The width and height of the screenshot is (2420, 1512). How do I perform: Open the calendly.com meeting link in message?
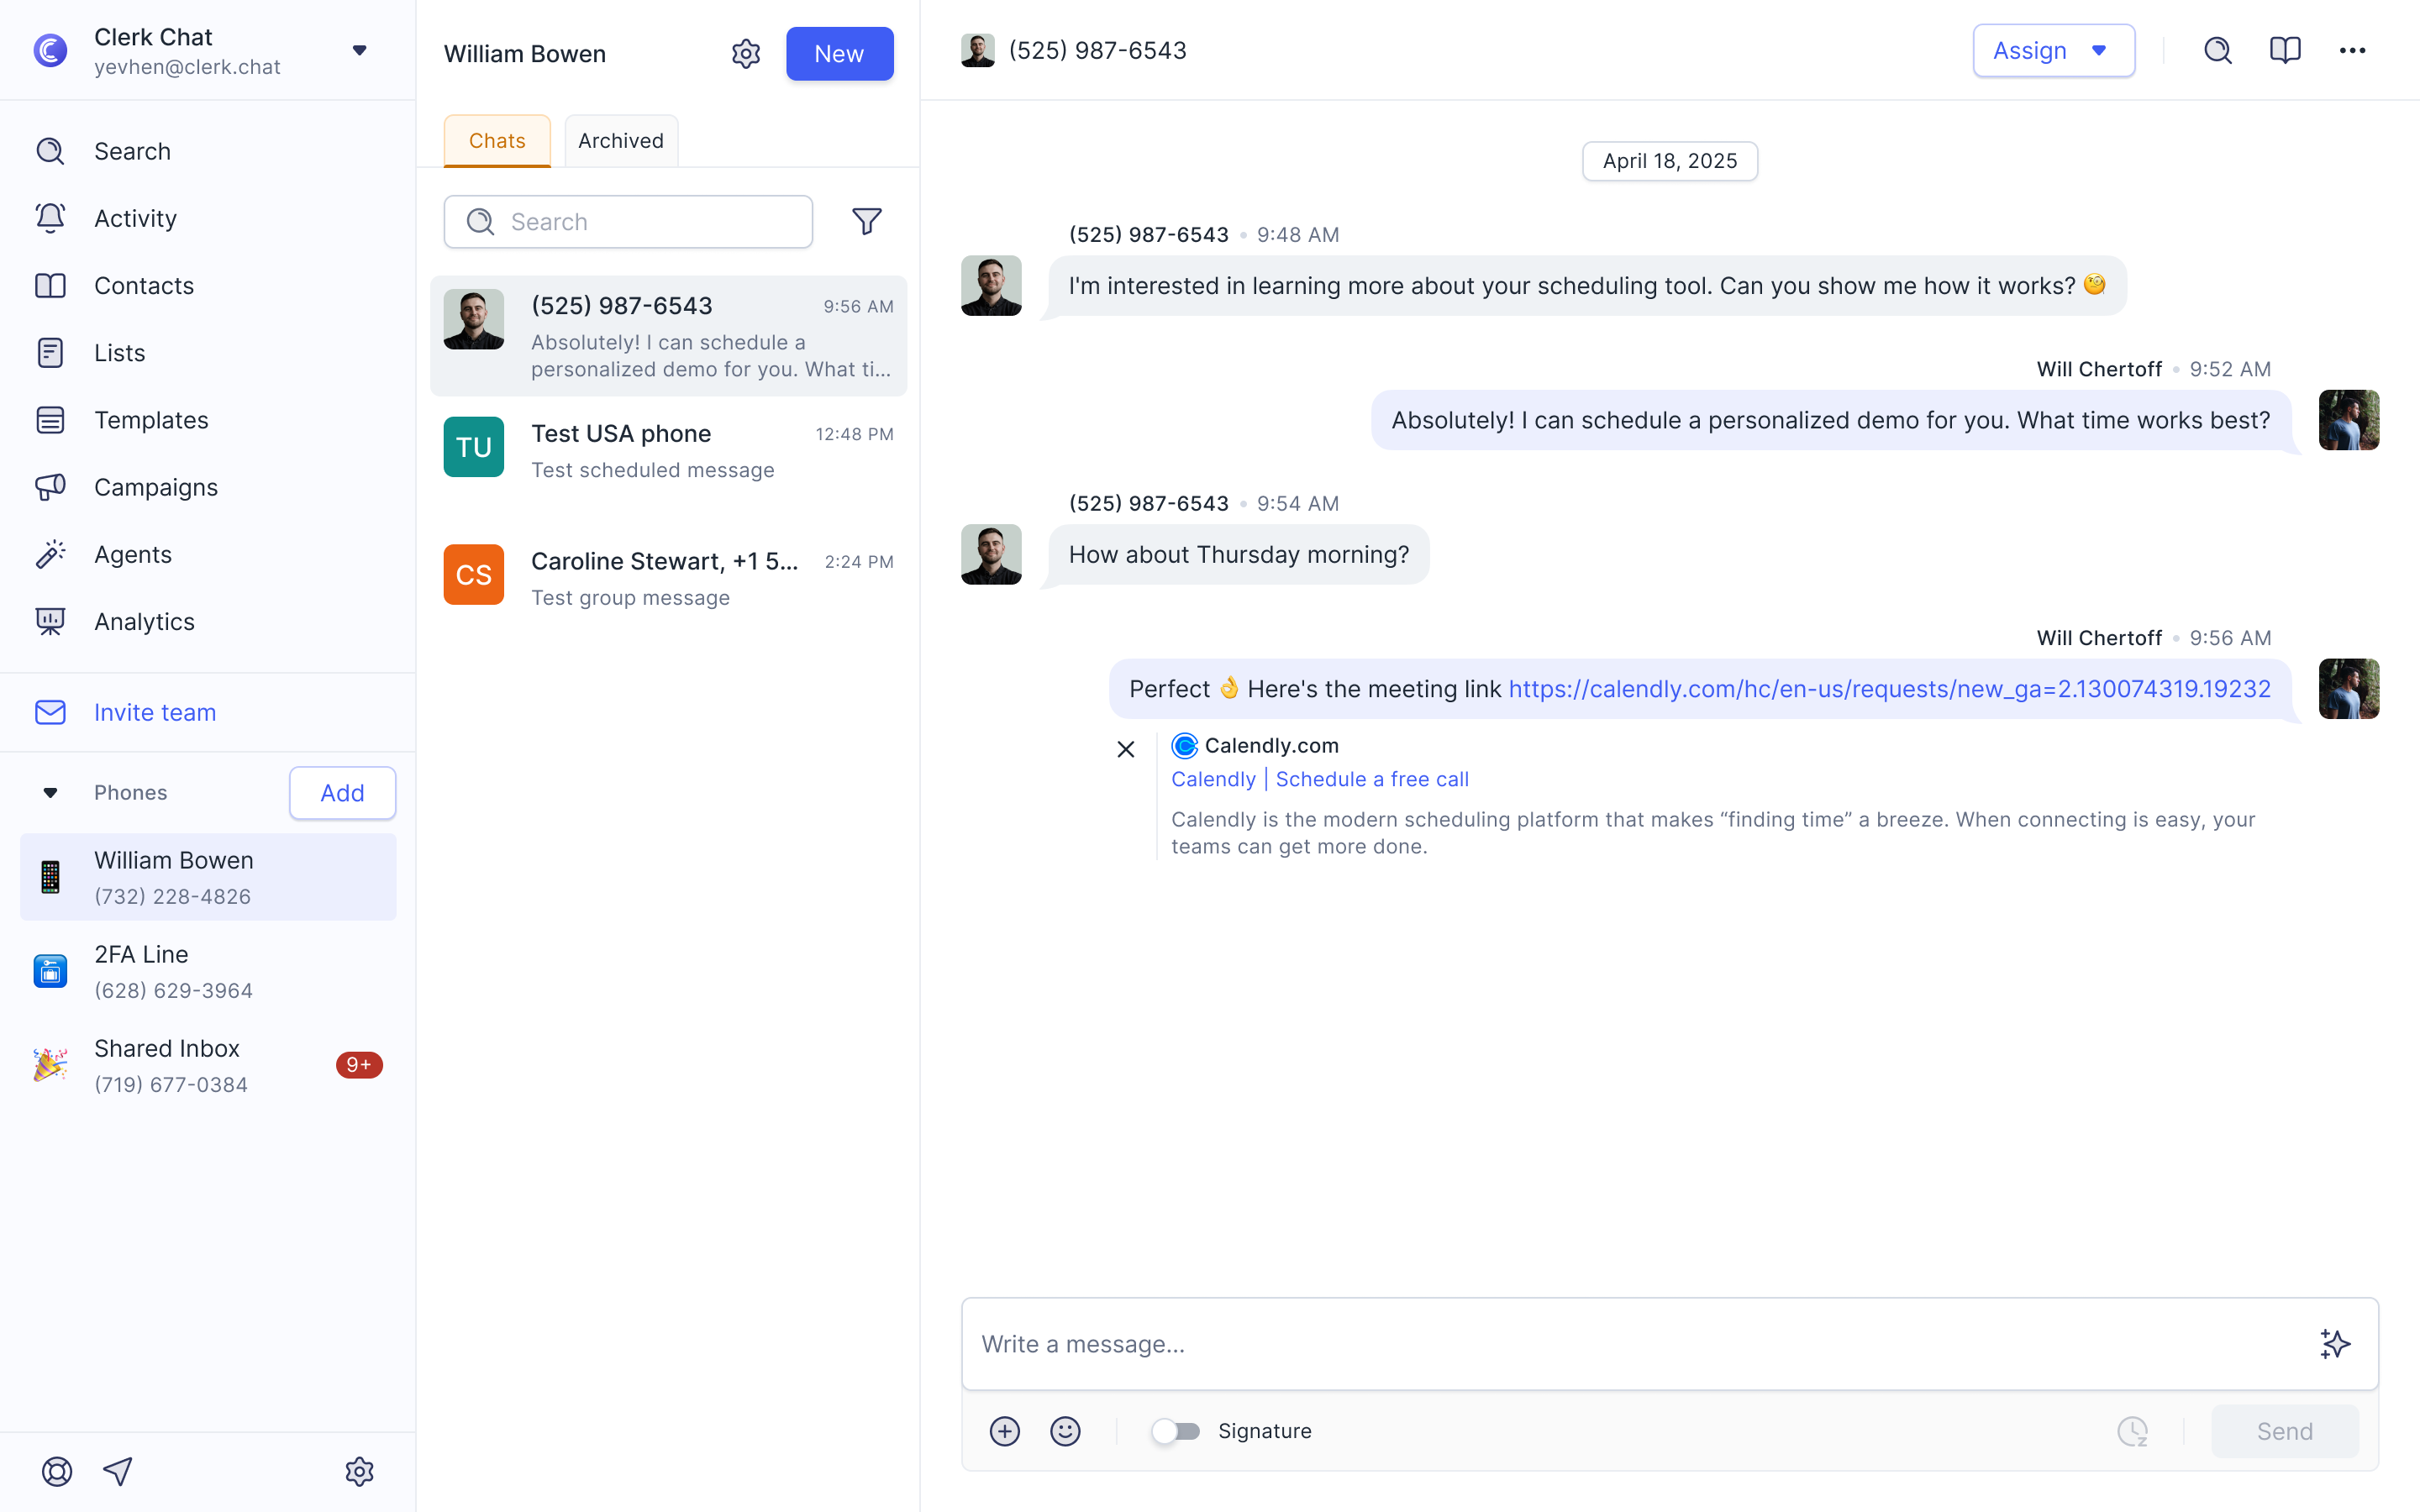coord(1889,689)
